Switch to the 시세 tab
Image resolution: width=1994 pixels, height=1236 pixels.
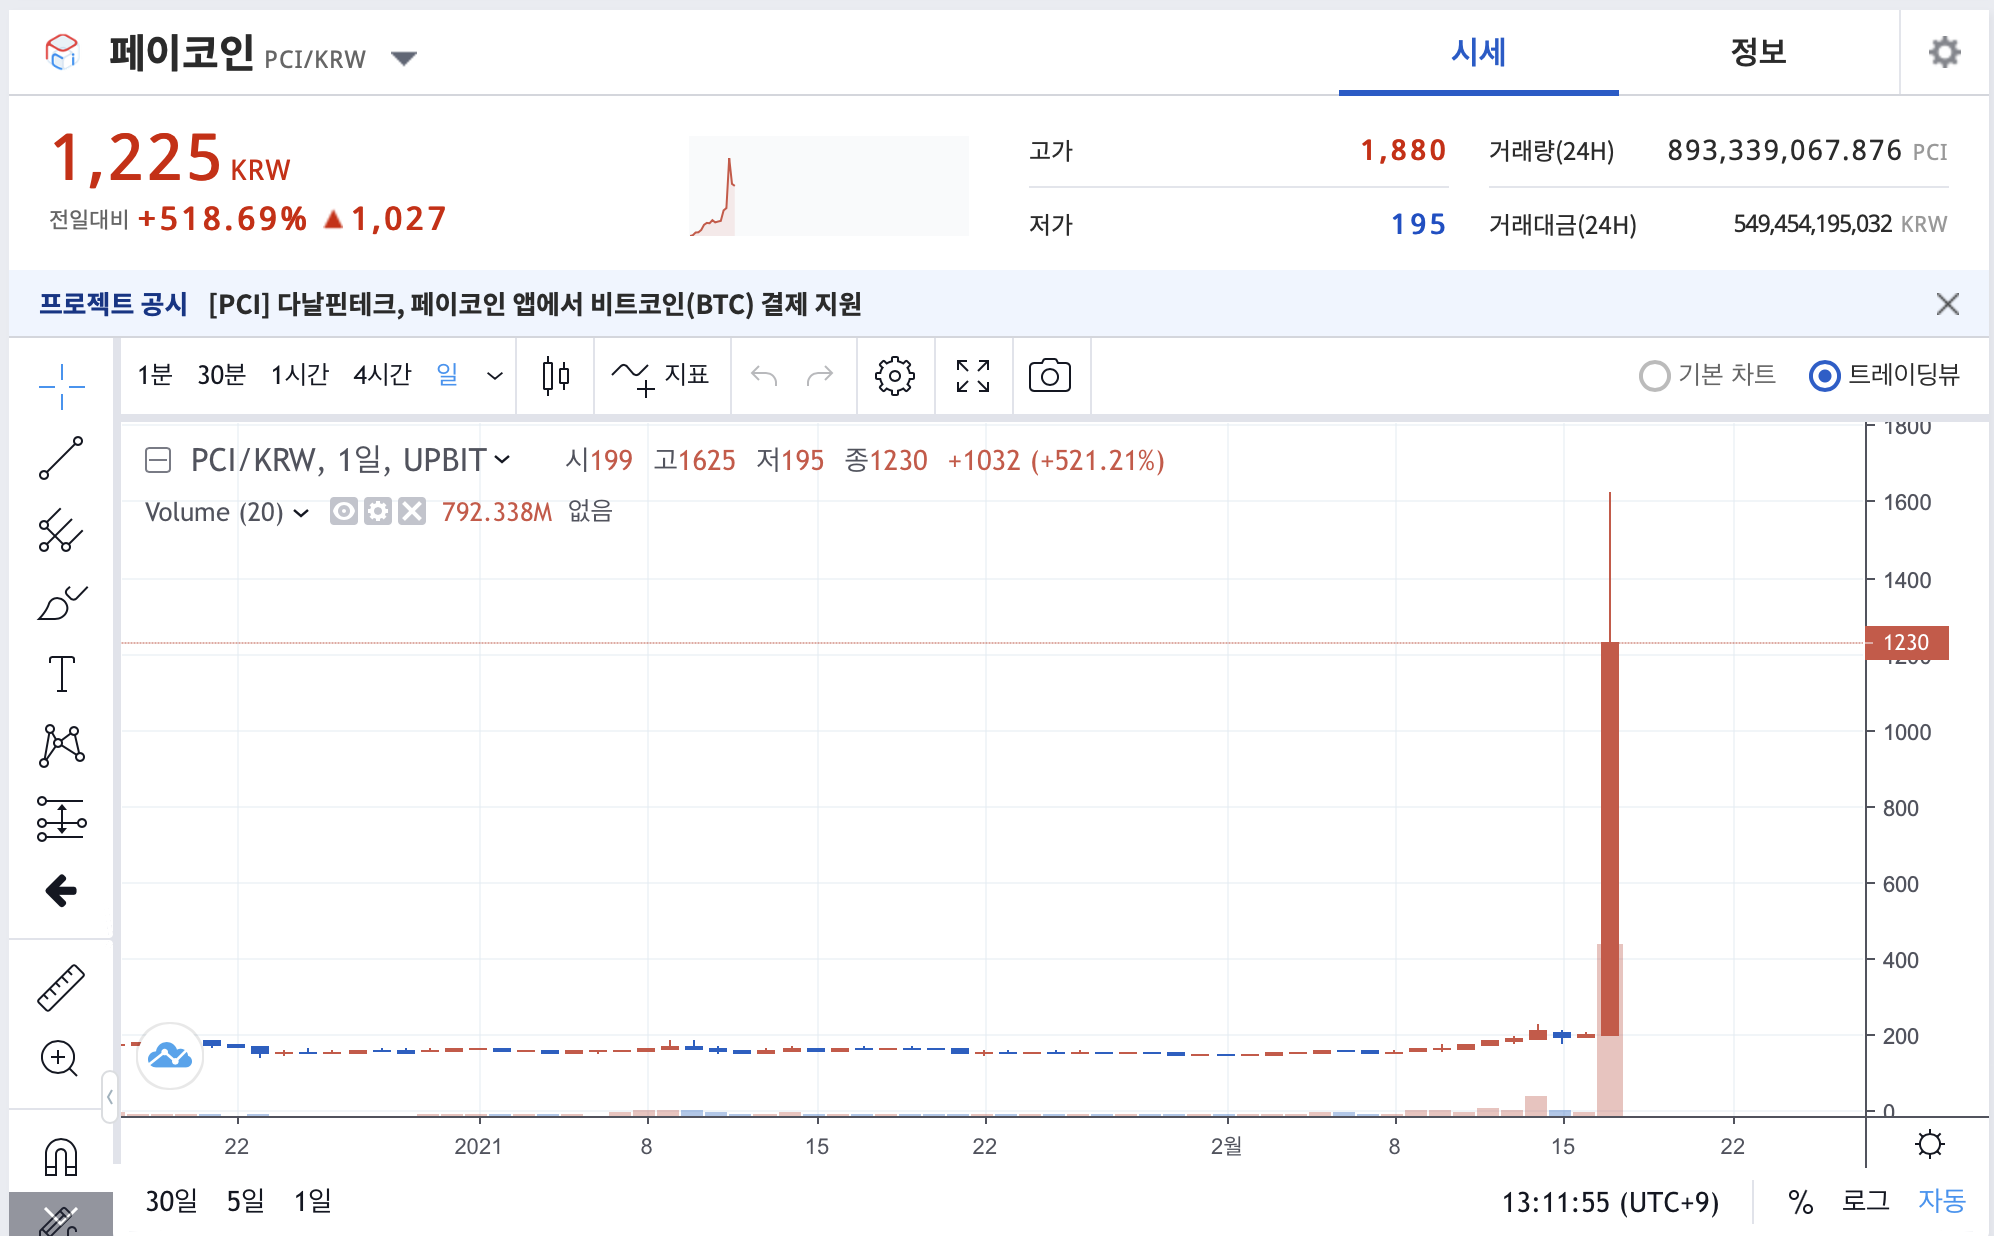click(x=1478, y=52)
